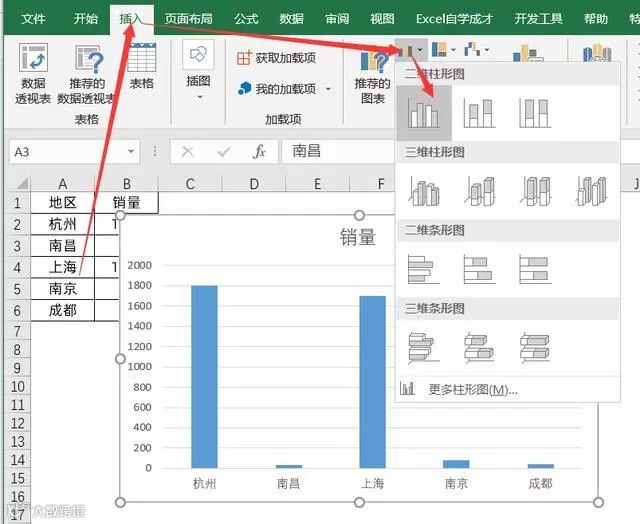Select 3-D 100% stacked column chart
The image size is (640, 524).
(535, 191)
